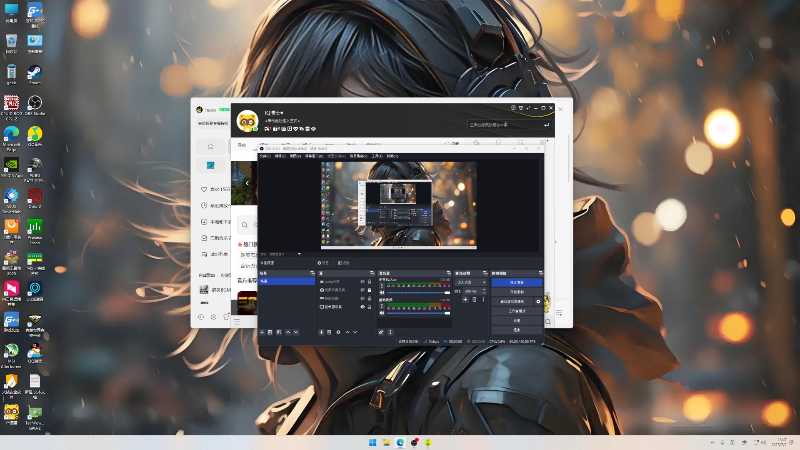
Task: Move the selected scene up
Action: 288,332
